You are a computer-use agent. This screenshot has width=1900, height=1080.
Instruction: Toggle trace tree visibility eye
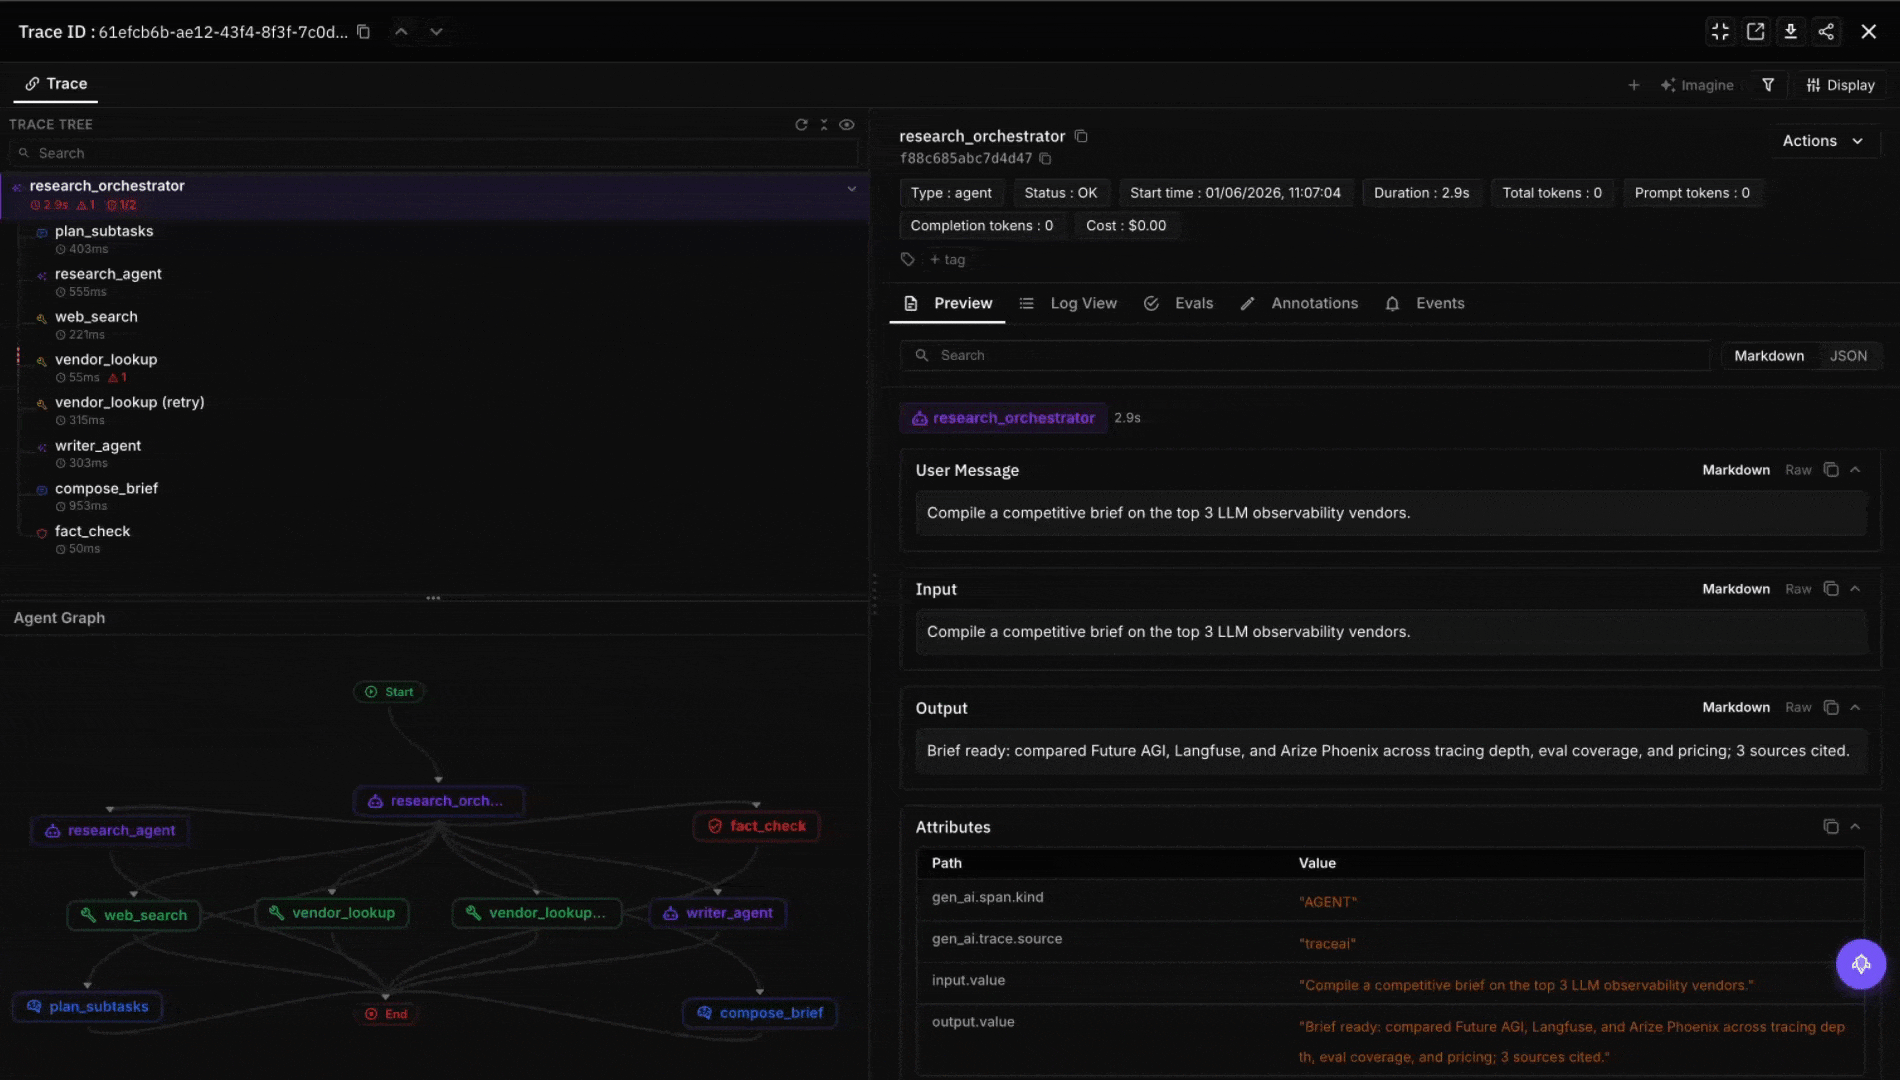847,125
